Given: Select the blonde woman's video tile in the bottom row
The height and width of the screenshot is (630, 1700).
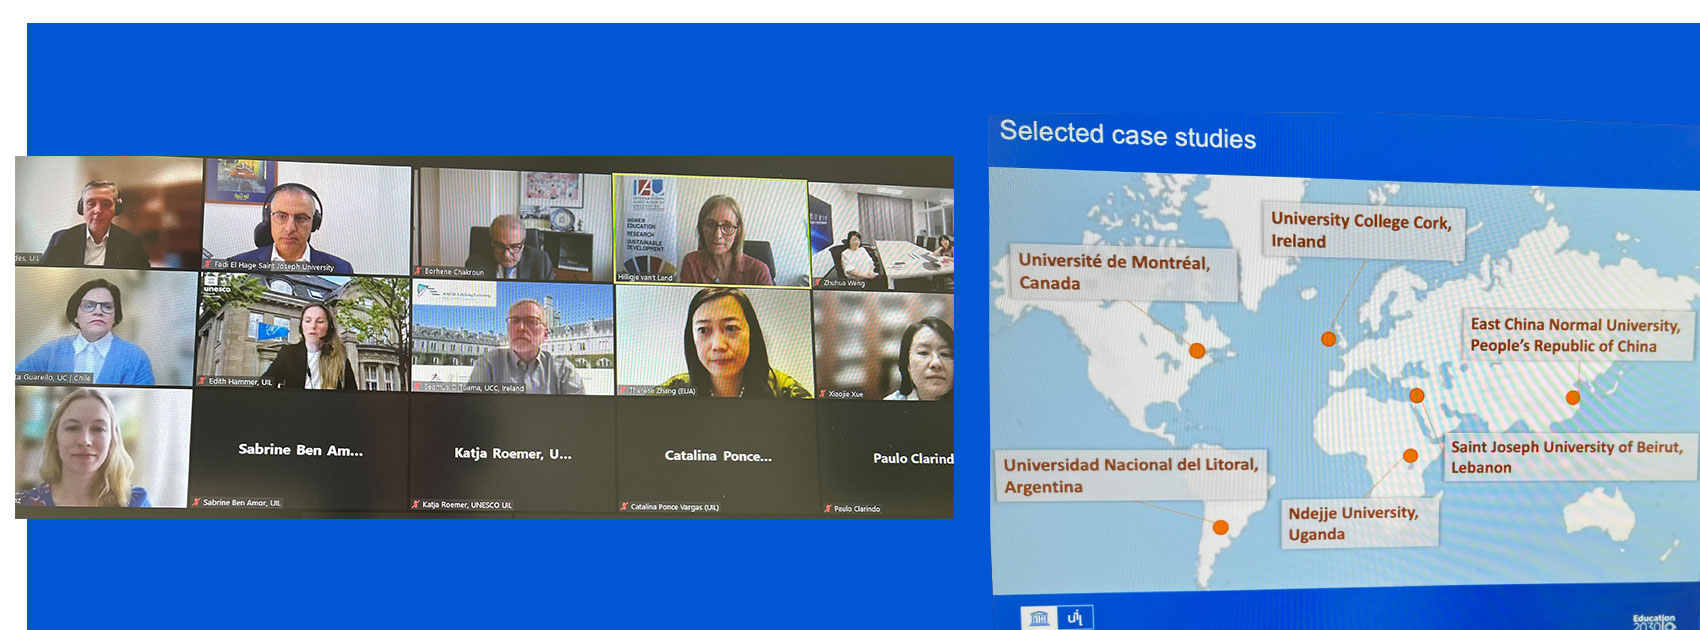Looking at the screenshot, I should tap(102, 447).
